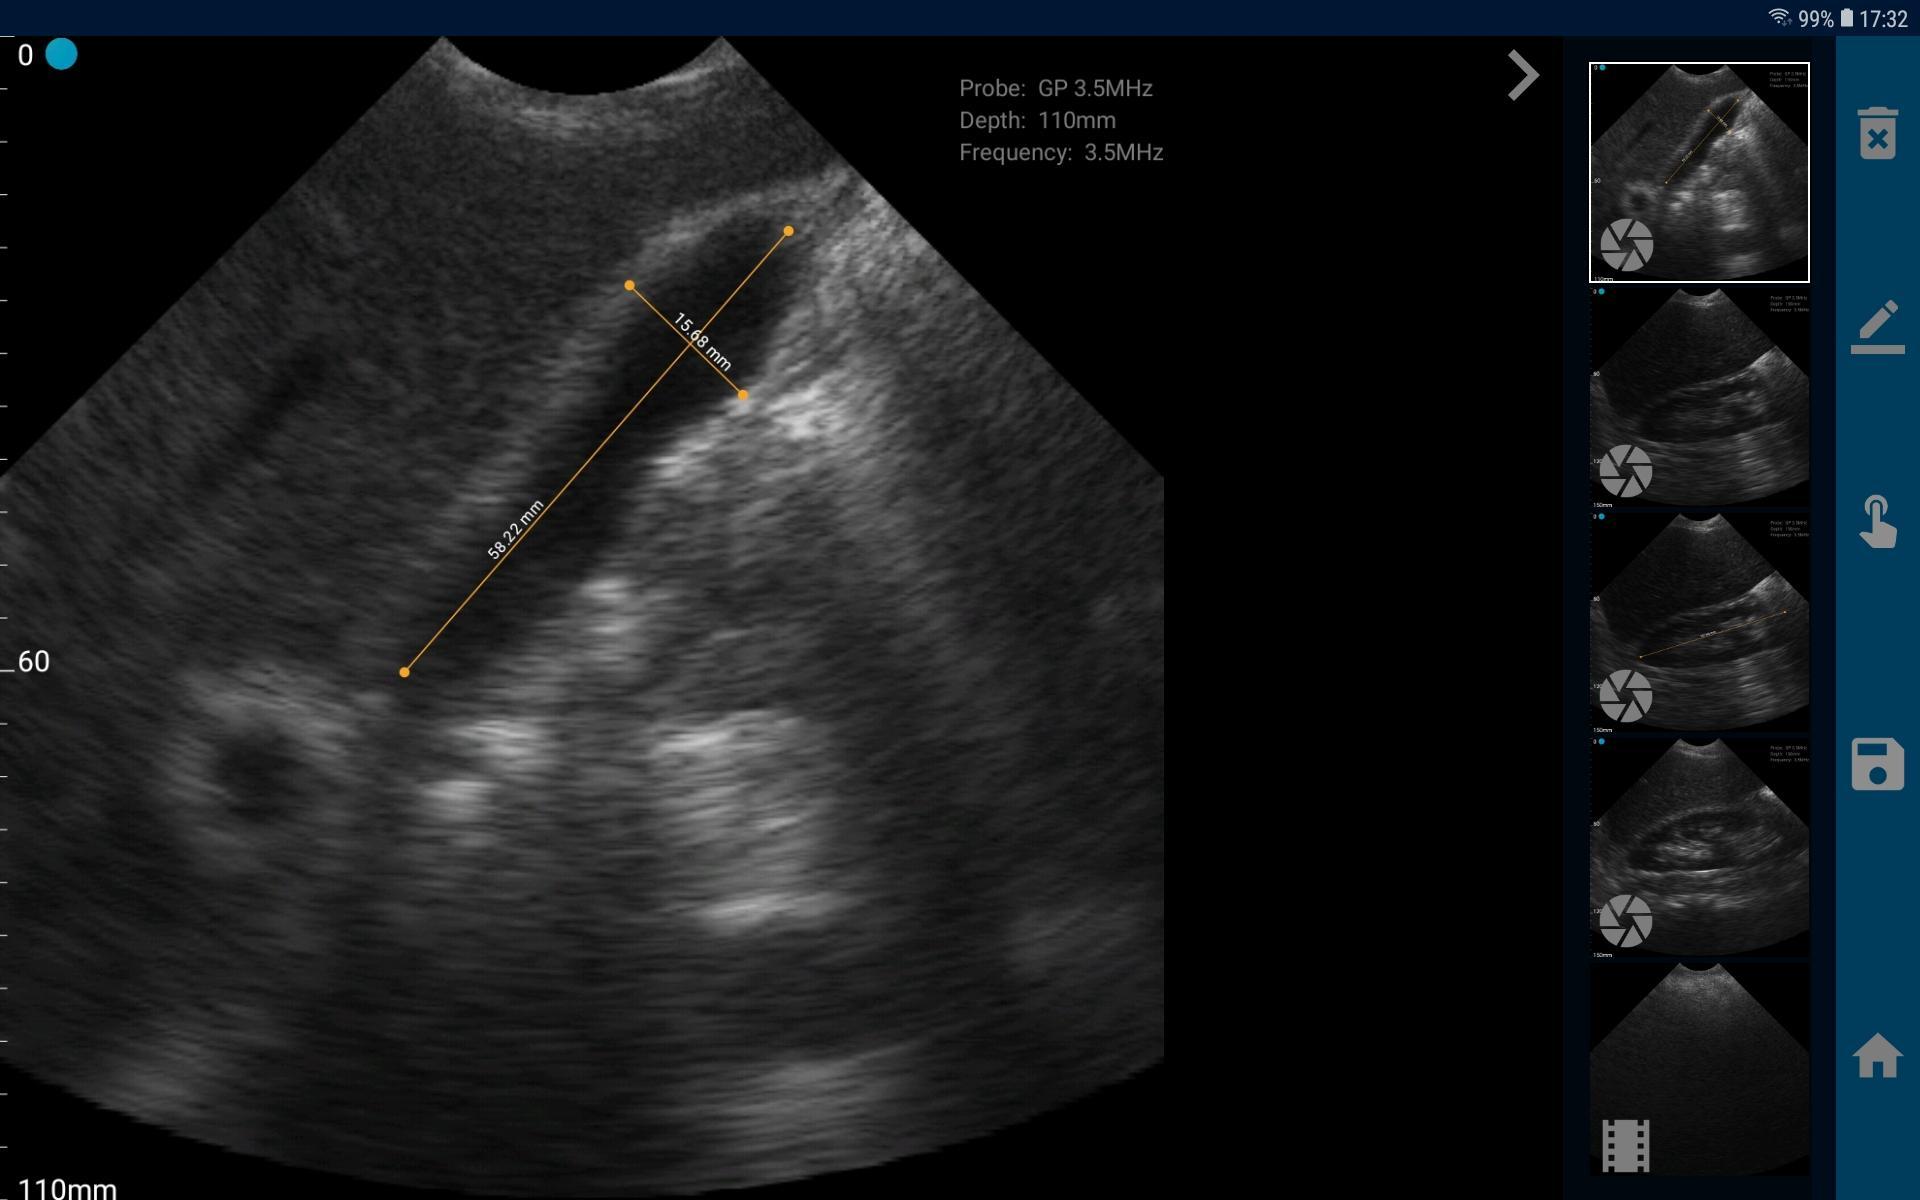Click the Depth 110mm info text
1920x1200 pixels.
pyautogui.click(x=1036, y=120)
